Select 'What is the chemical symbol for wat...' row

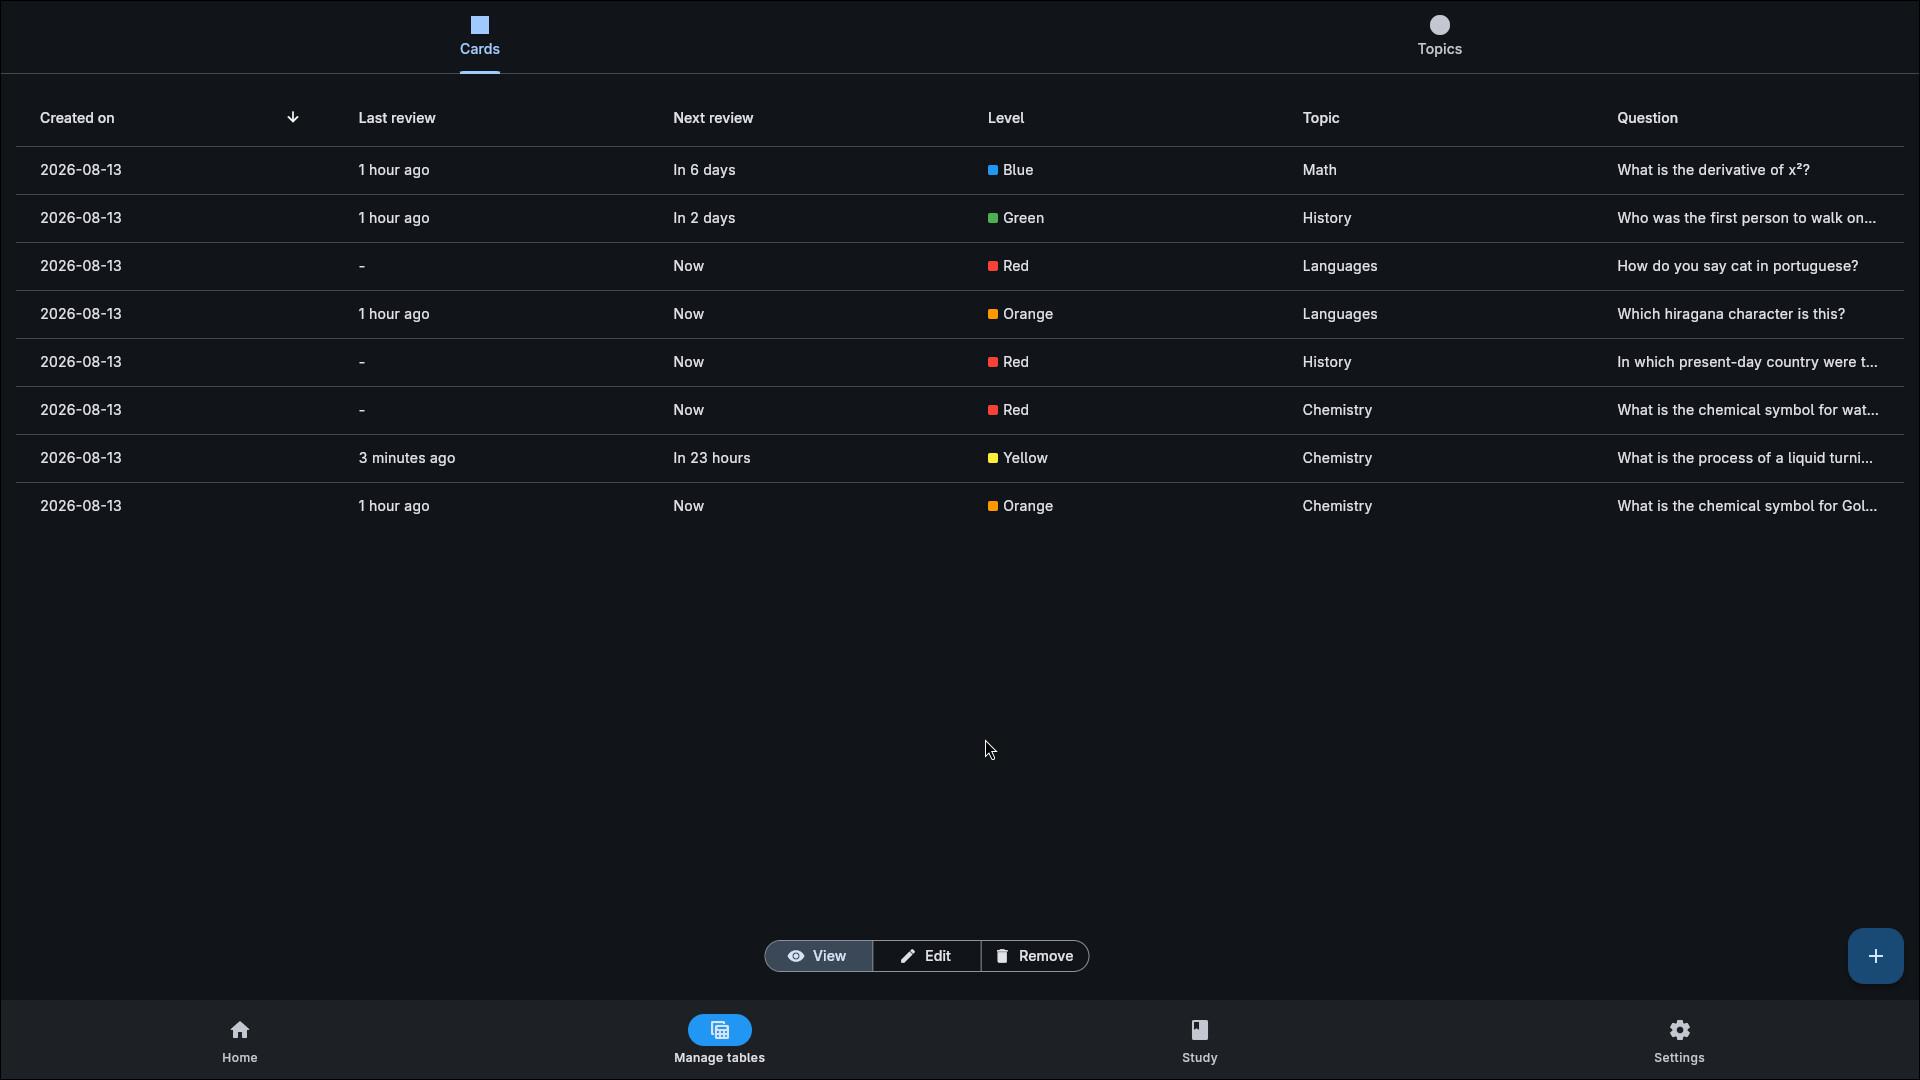point(959,410)
